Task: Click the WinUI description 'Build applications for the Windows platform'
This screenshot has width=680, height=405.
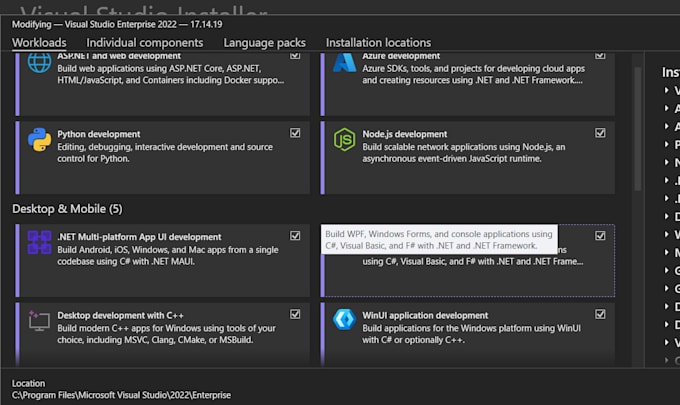Action: [471, 334]
